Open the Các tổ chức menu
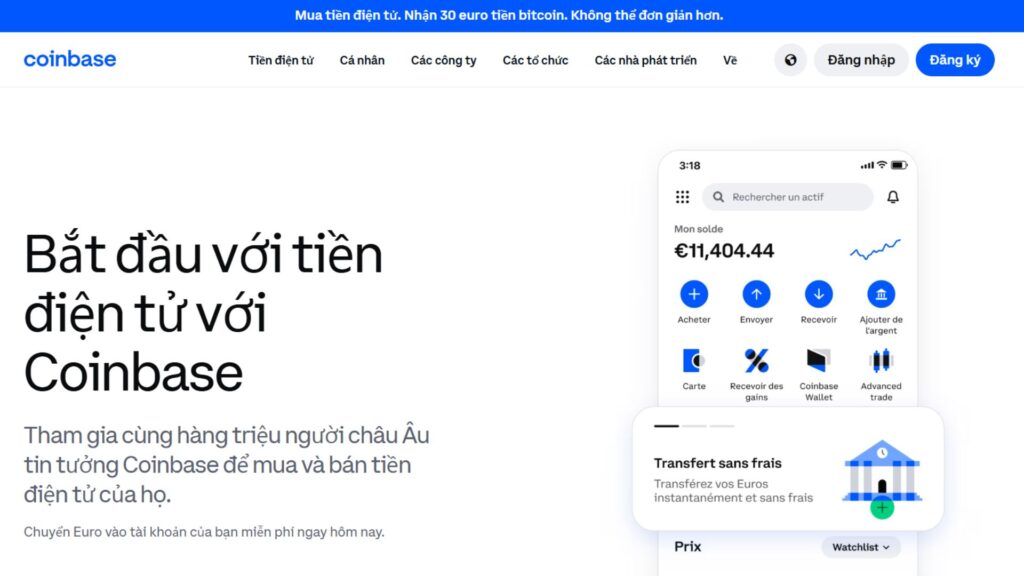This screenshot has height=576, width=1024. 536,60
